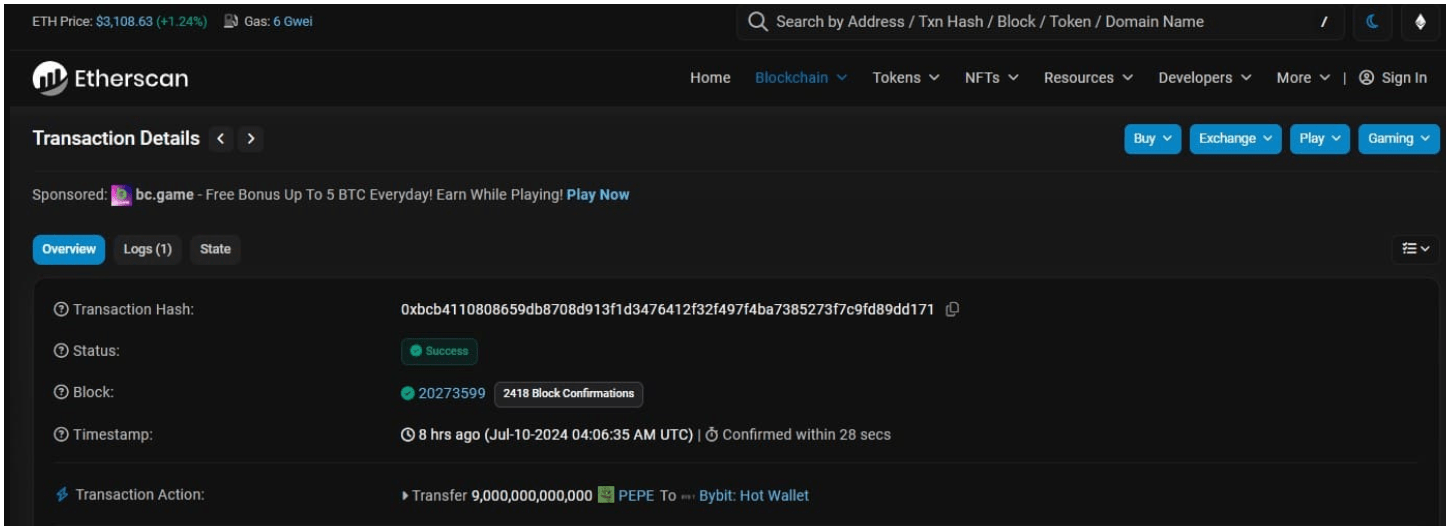Open the Play dropdown
Image resolution: width=1450 pixels, height=530 pixels.
1320,139
